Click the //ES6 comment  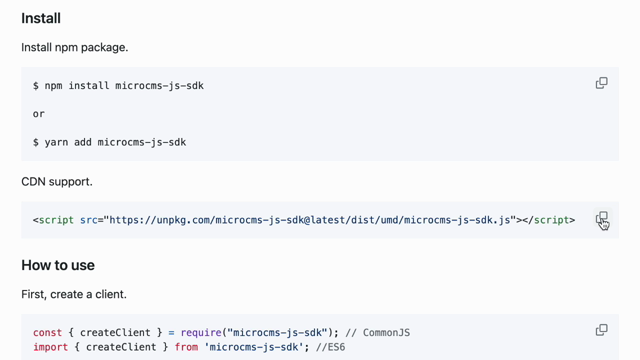coord(330,347)
